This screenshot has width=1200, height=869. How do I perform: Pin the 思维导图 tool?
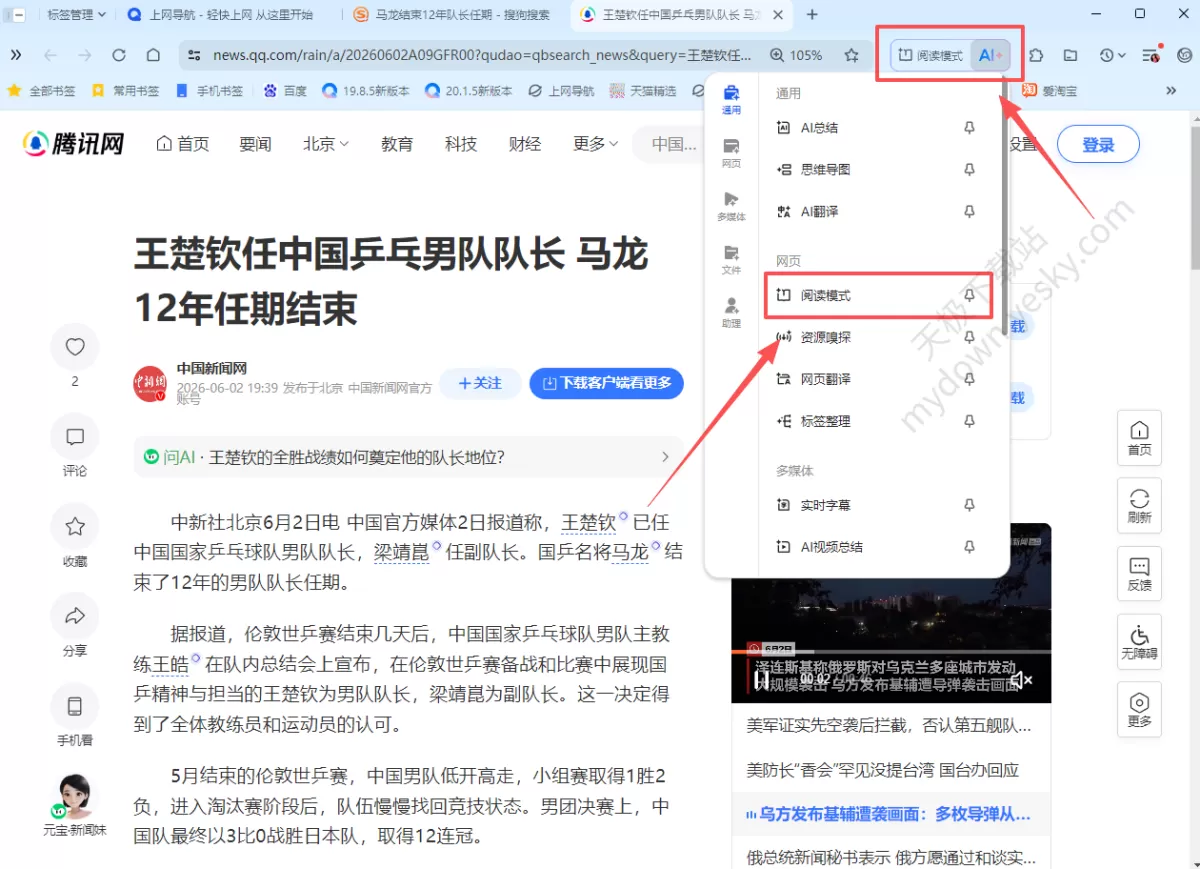[969, 170]
